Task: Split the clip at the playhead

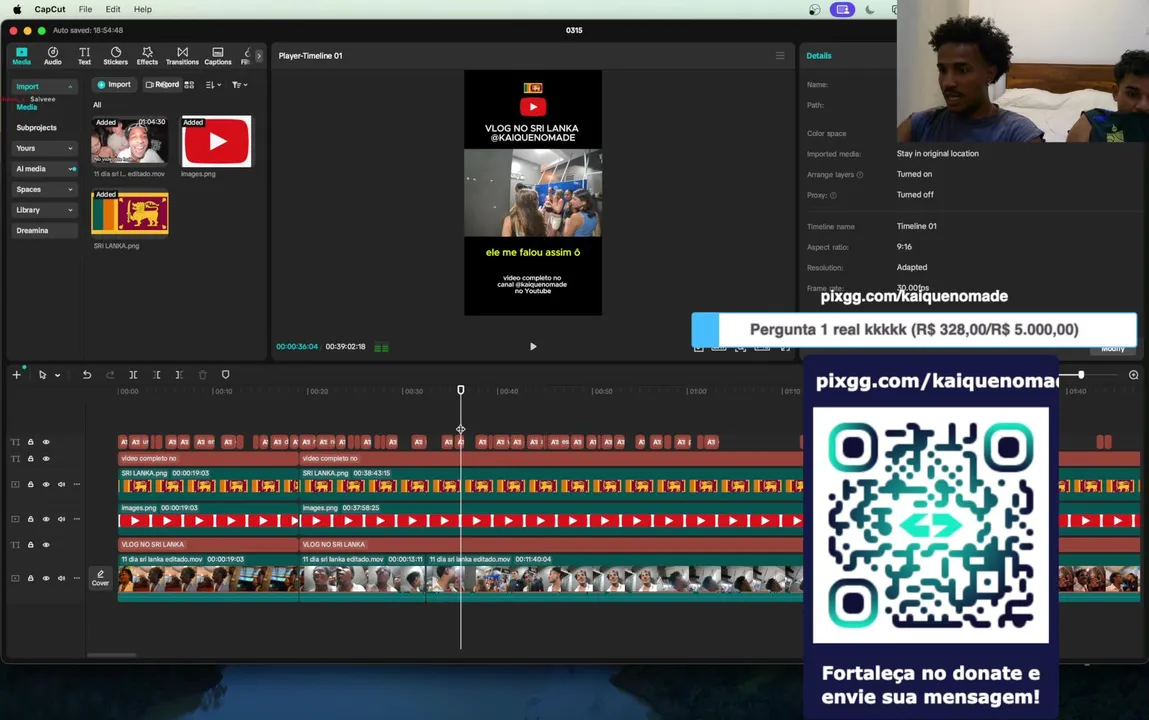Action: pyautogui.click(x=133, y=374)
